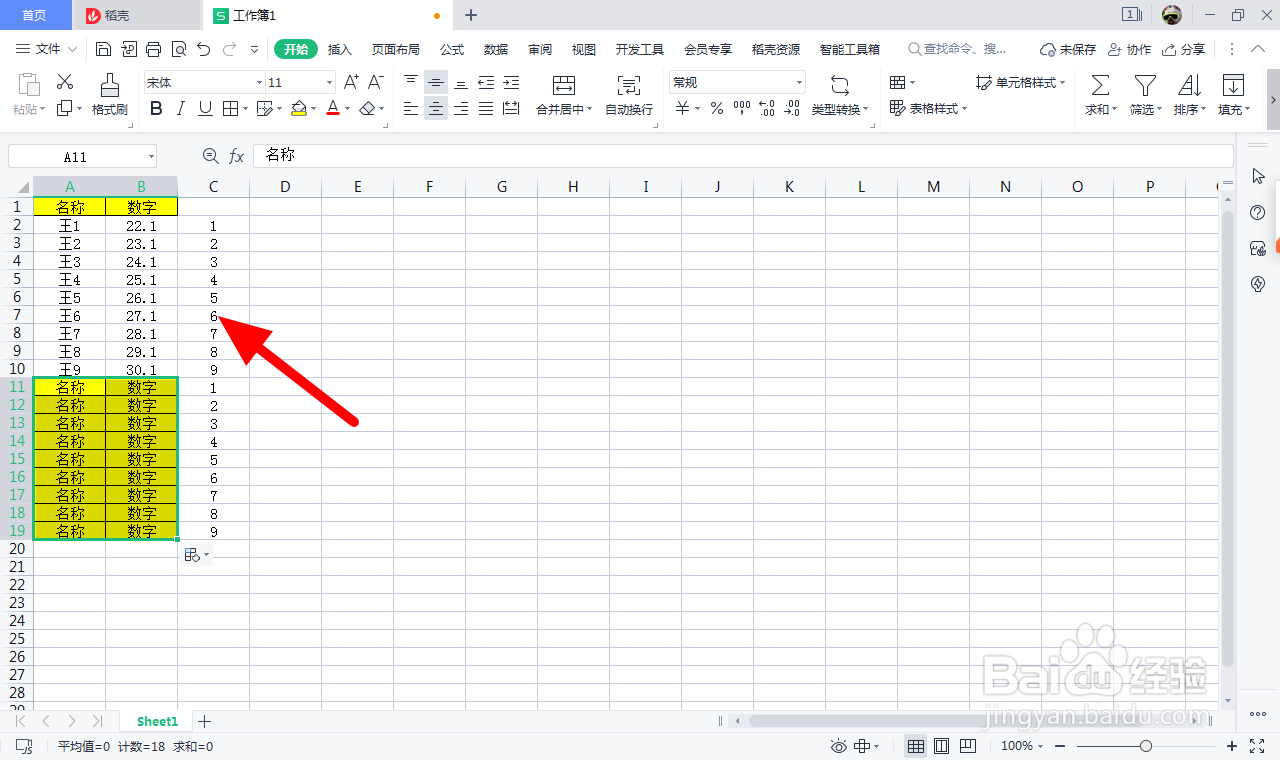1280x760 pixels.
Task: Select the Format Painter tool
Action: 110,95
